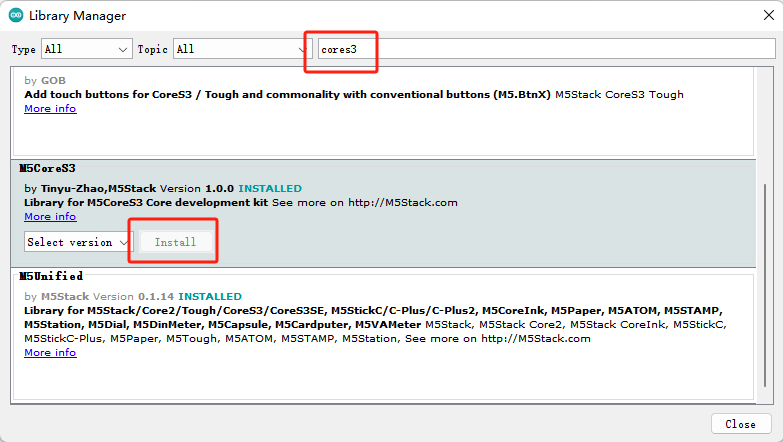The height and width of the screenshot is (442, 783).
Task: Open More info link for M5Unified
Action: pos(50,352)
